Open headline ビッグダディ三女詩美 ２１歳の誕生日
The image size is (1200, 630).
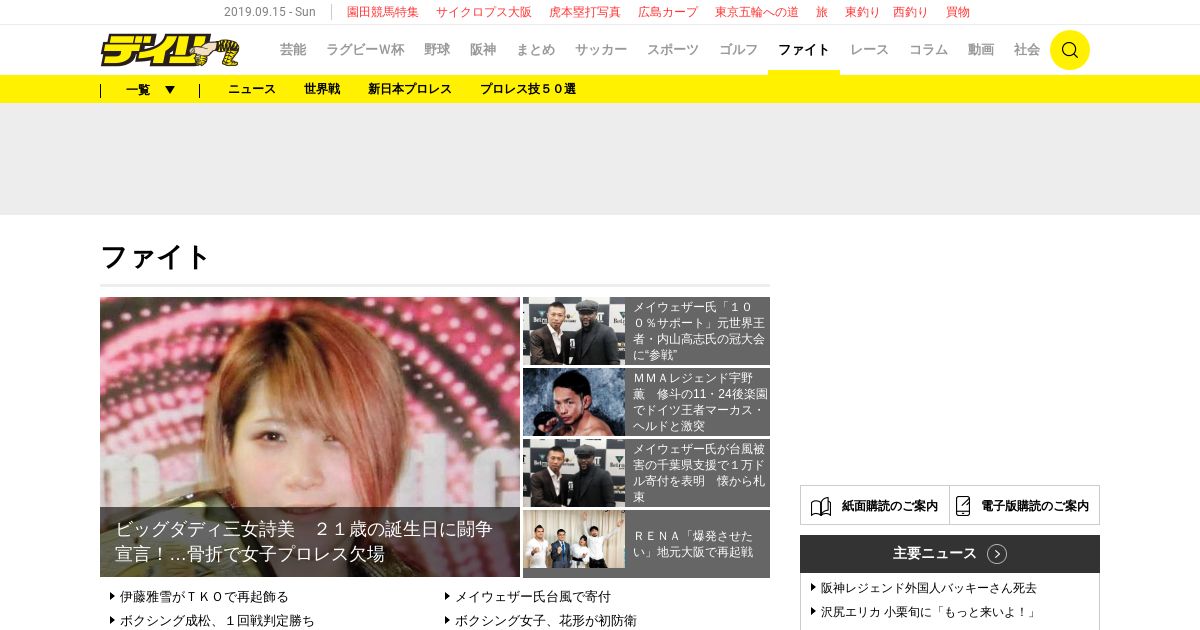(x=304, y=541)
